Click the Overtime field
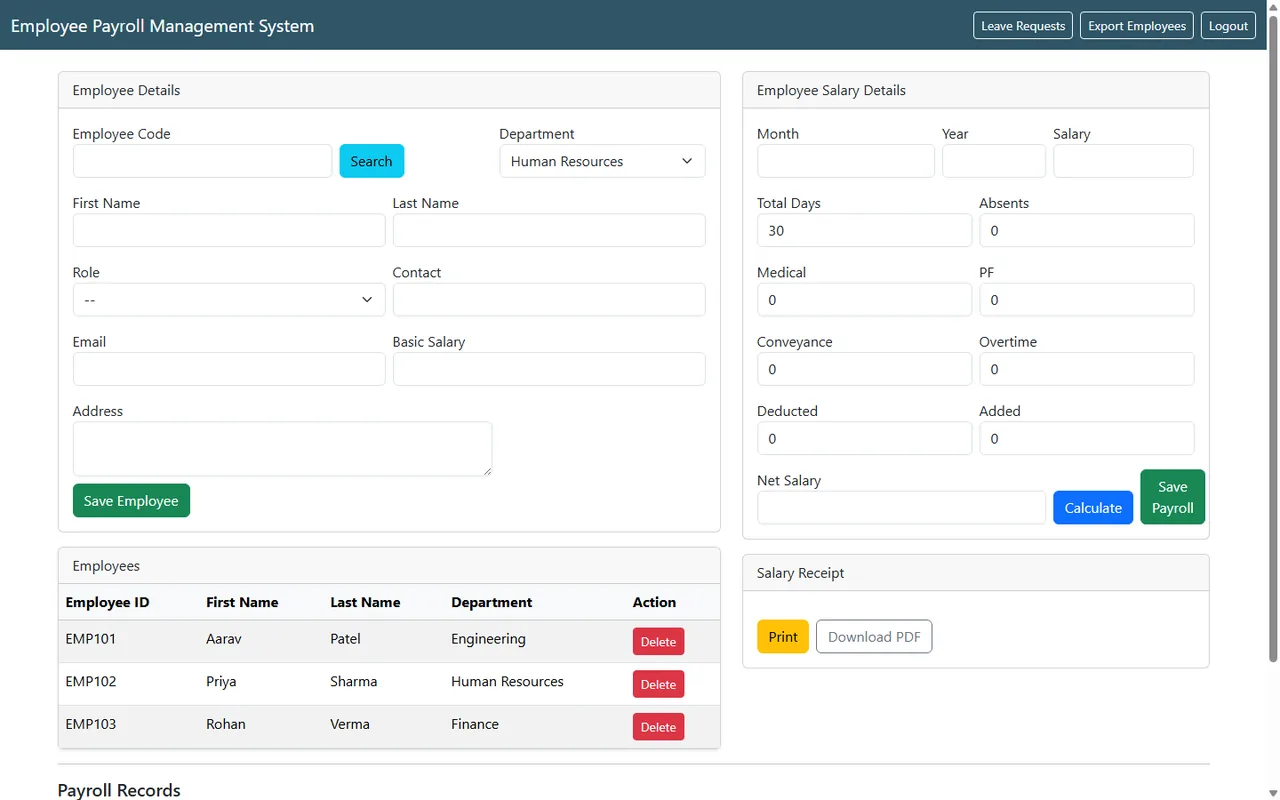Image resolution: width=1280 pixels, height=800 pixels. coord(1087,369)
